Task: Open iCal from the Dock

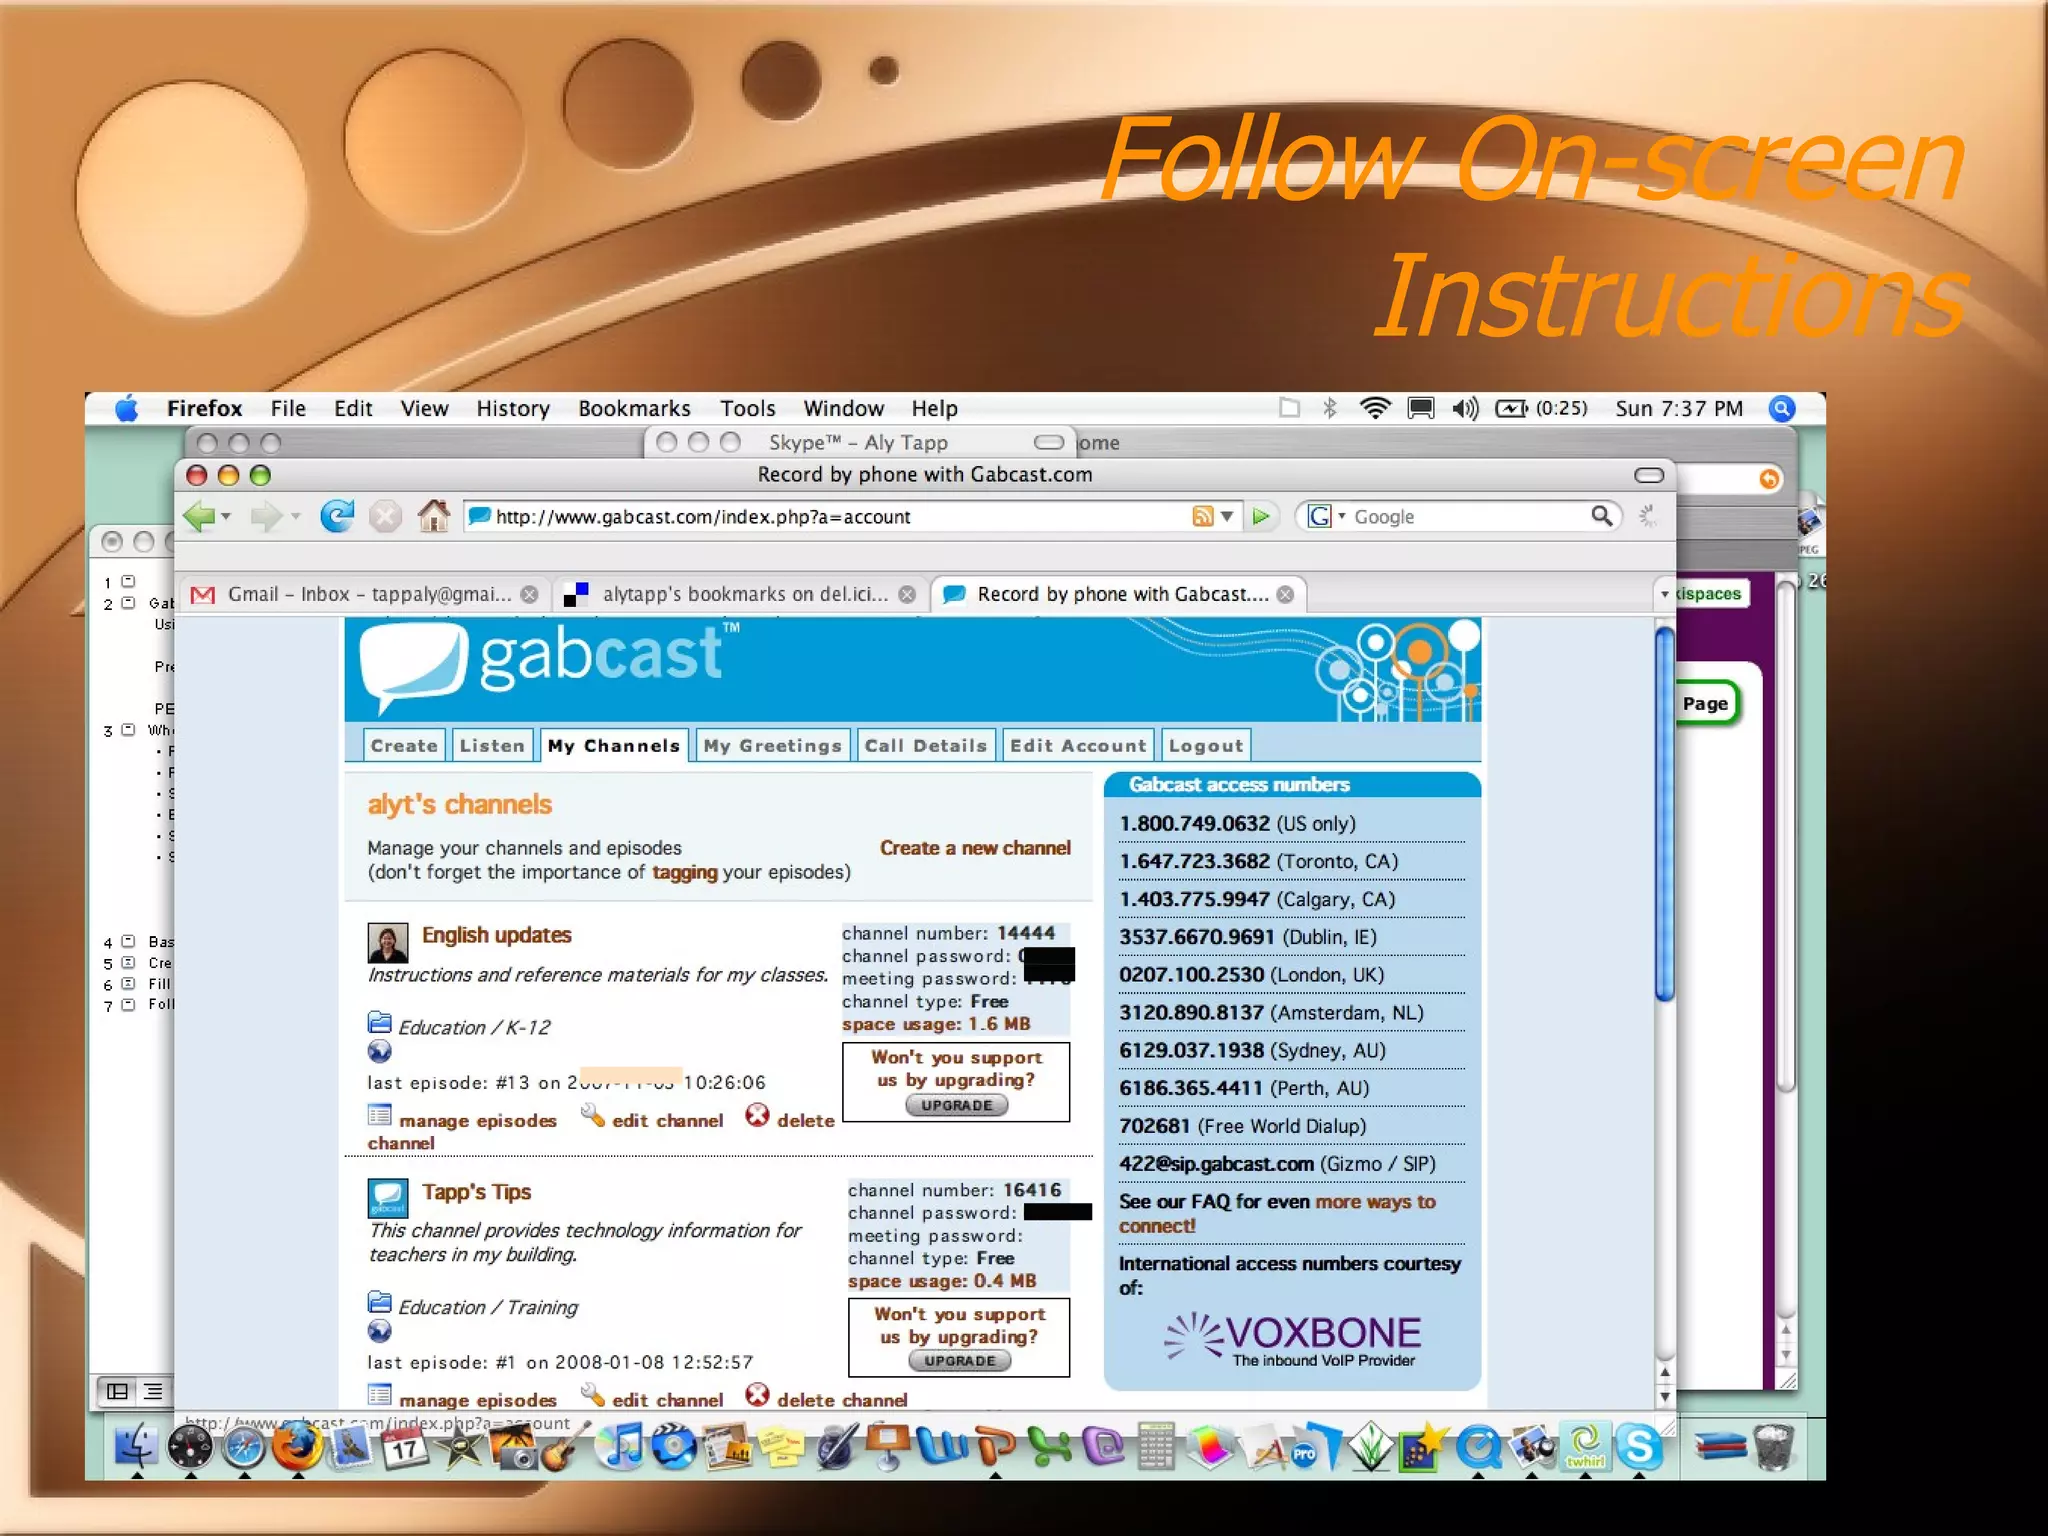Action: click(403, 1447)
